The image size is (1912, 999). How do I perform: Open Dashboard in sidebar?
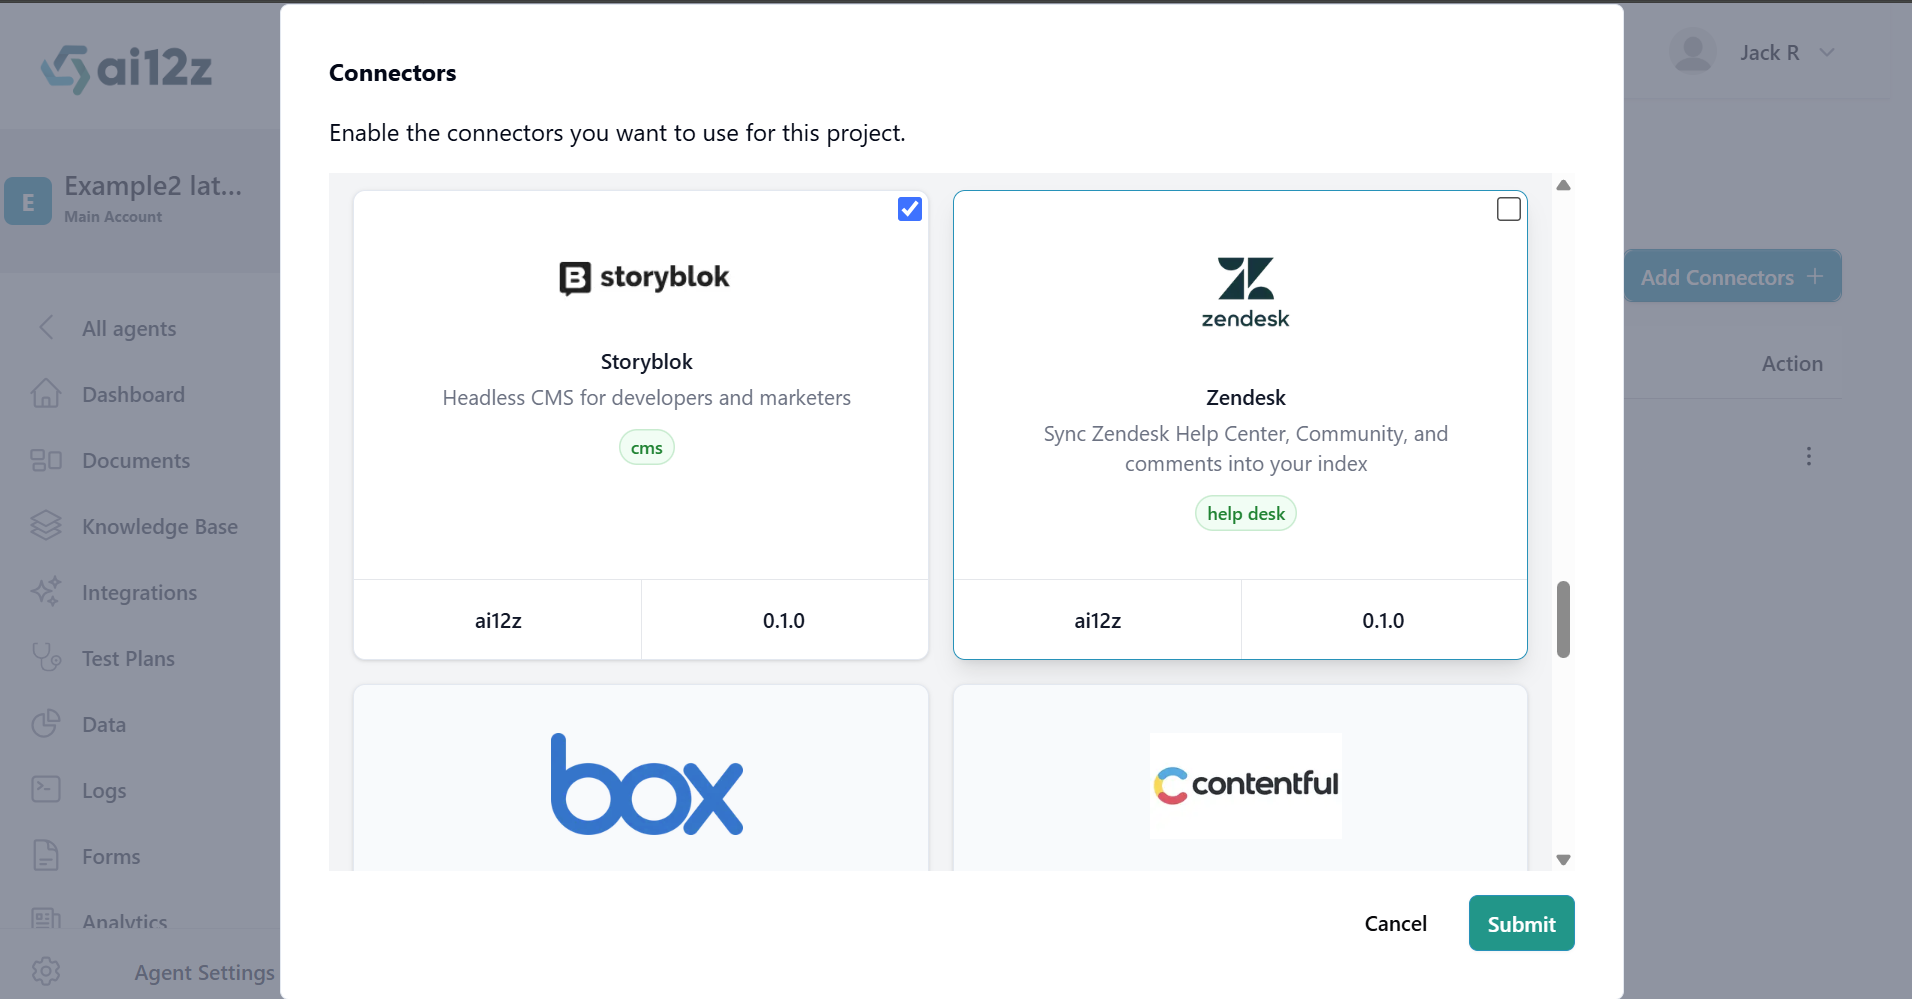click(x=133, y=394)
